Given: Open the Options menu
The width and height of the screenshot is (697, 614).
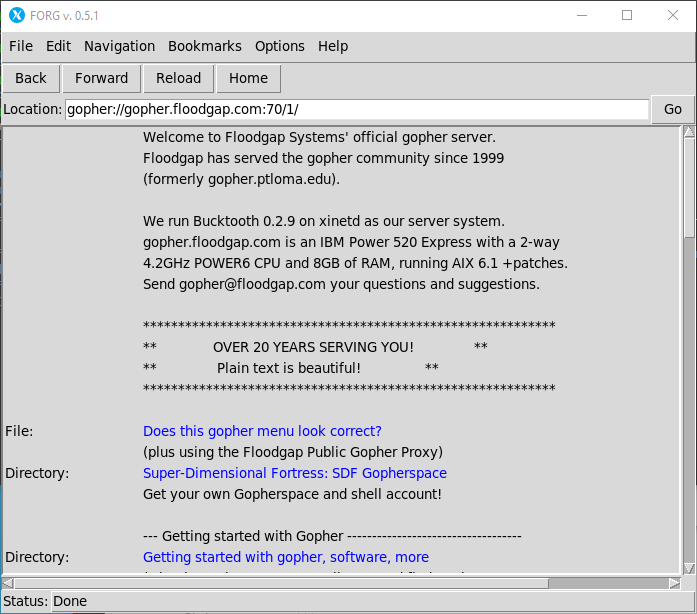Looking at the screenshot, I should [x=280, y=46].
